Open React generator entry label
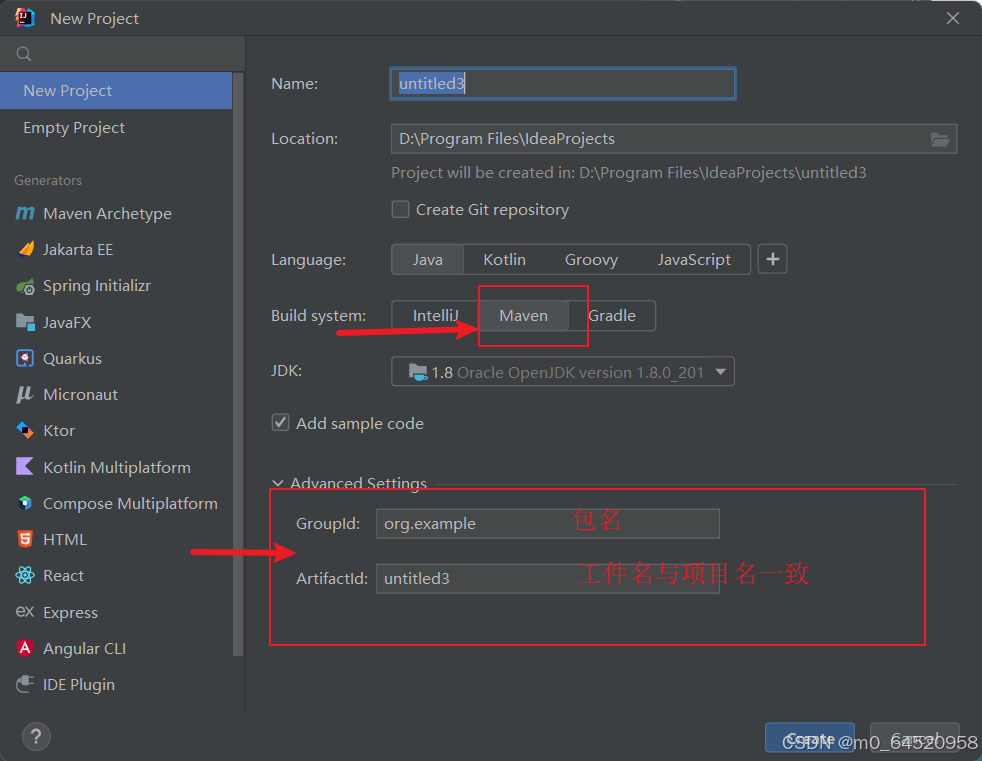Image resolution: width=982 pixels, height=761 pixels. coord(63,576)
